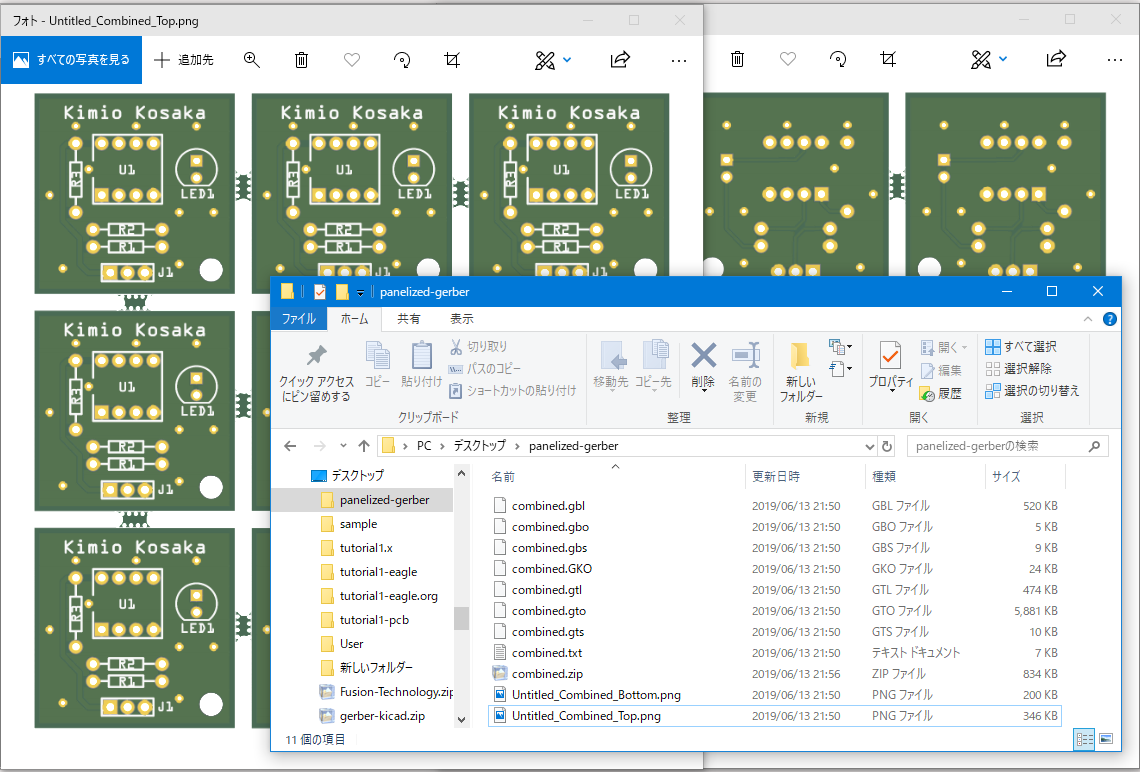
Task: Click trash icon in the back Photos window
Action: 737,60
